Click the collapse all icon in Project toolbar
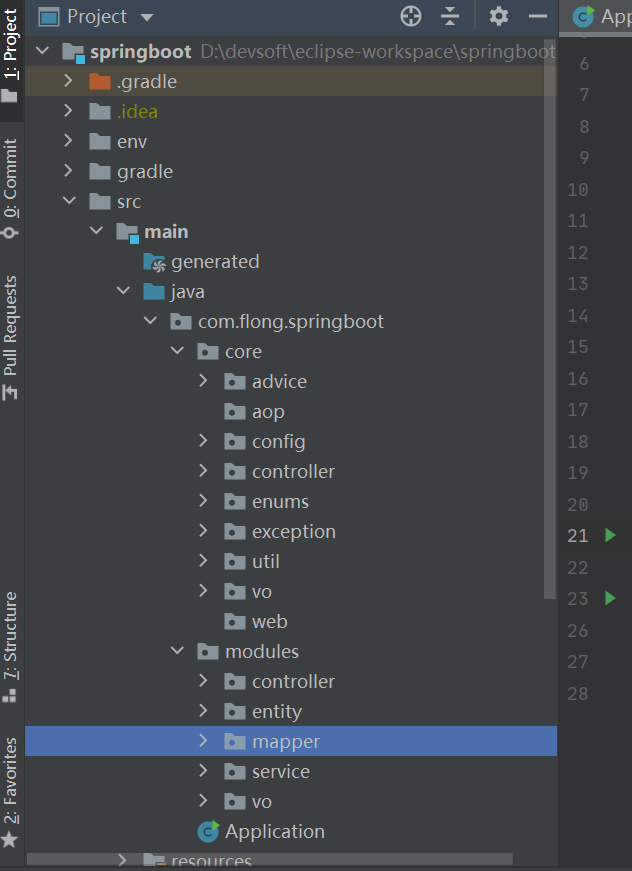Screen dimensions: 632x871 [450, 16]
